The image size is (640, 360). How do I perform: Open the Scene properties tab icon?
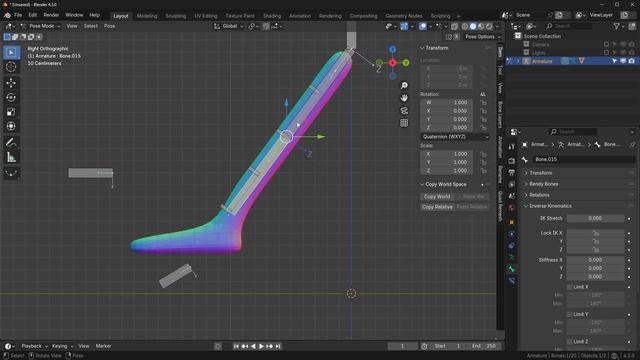(x=511, y=196)
